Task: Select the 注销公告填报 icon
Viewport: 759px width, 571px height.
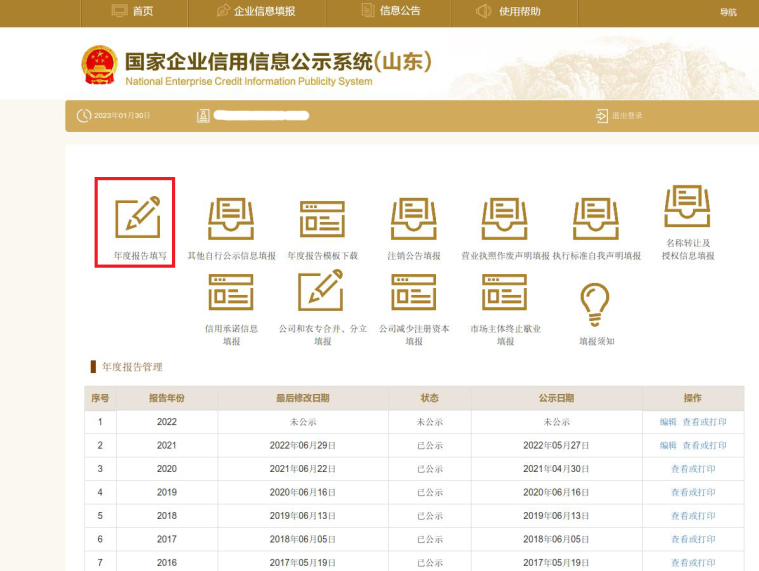Action: coord(413,218)
